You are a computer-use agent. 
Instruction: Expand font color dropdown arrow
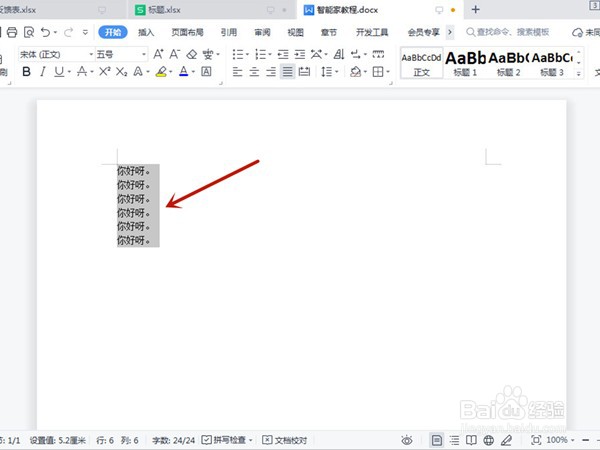click(x=193, y=72)
